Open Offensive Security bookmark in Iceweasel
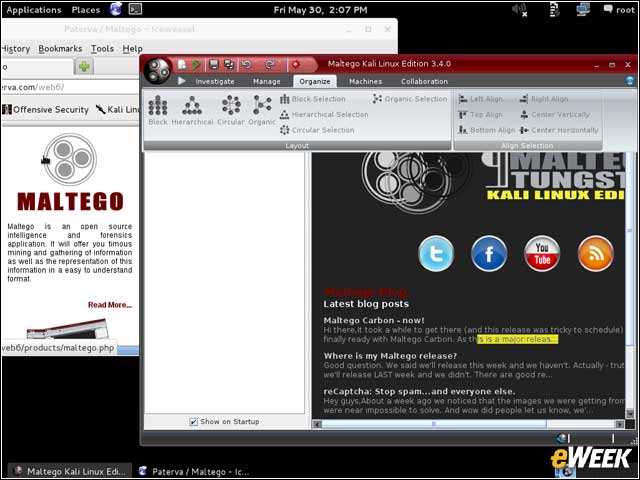The image size is (640, 480). (x=46, y=109)
